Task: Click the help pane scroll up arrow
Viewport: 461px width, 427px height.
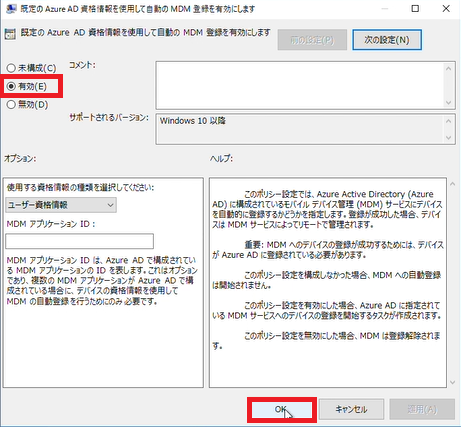Action: tap(453, 184)
